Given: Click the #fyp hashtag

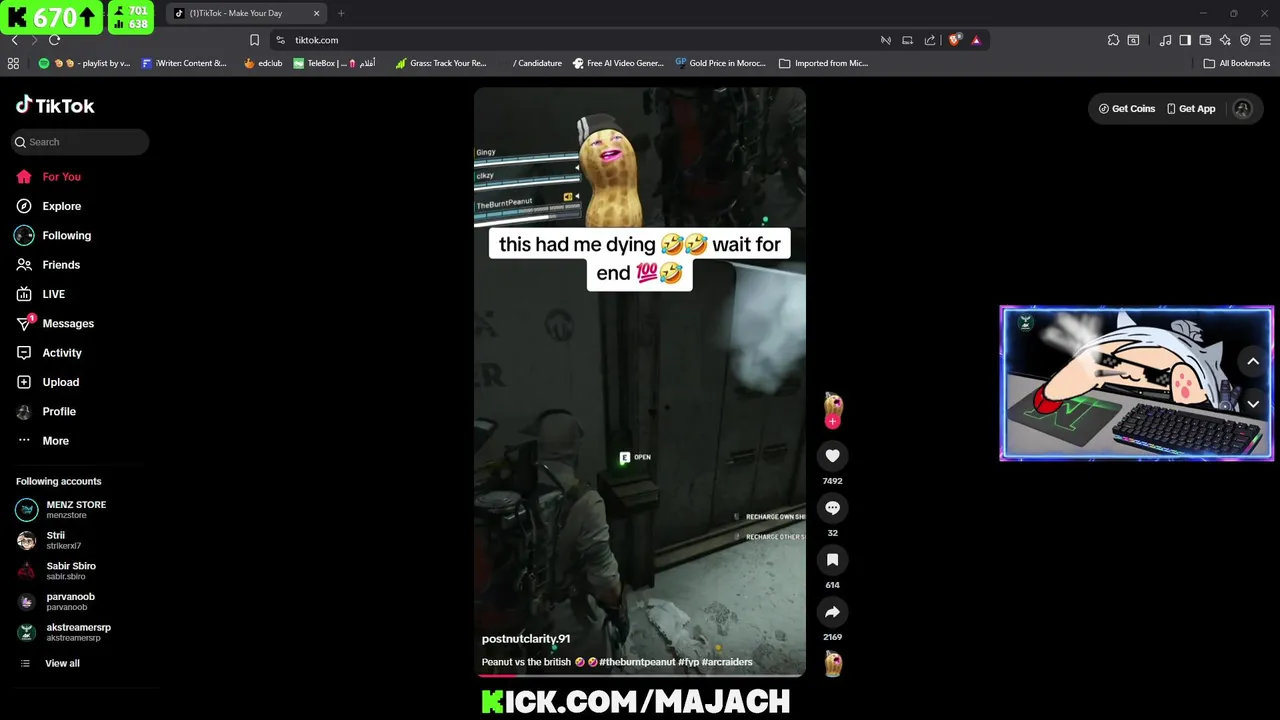Looking at the screenshot, I should (689, 662).
